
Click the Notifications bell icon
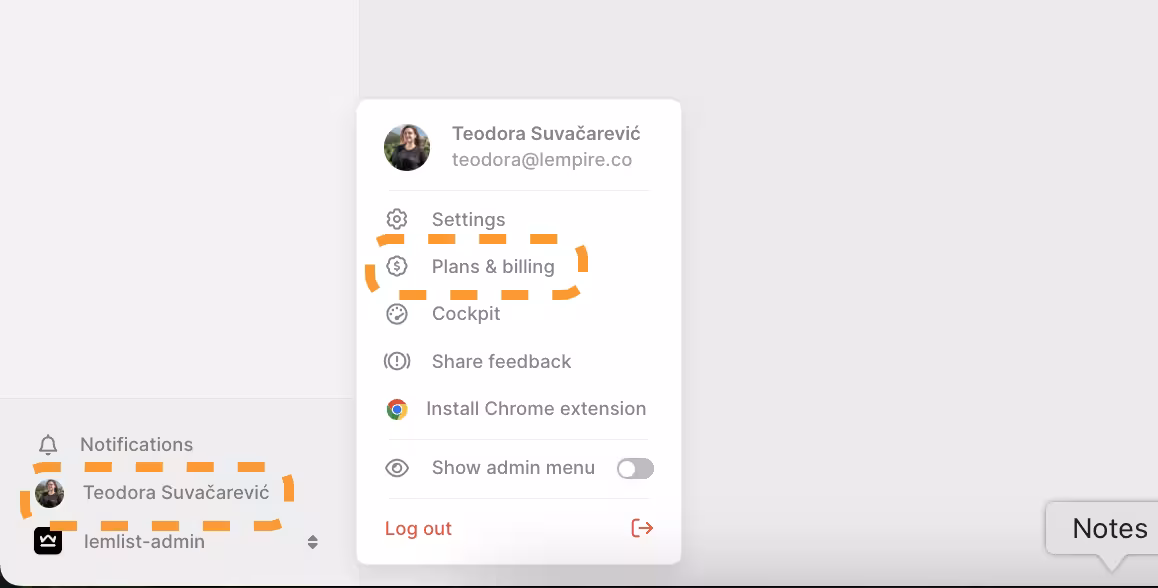pos(48,445)
